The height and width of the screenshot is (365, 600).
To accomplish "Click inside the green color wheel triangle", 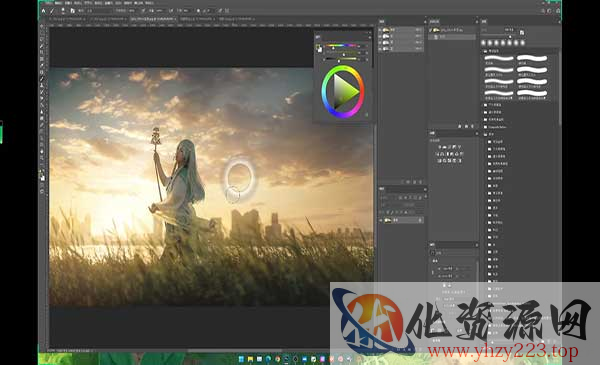I will pyautogui.click(x=344, y=91).
